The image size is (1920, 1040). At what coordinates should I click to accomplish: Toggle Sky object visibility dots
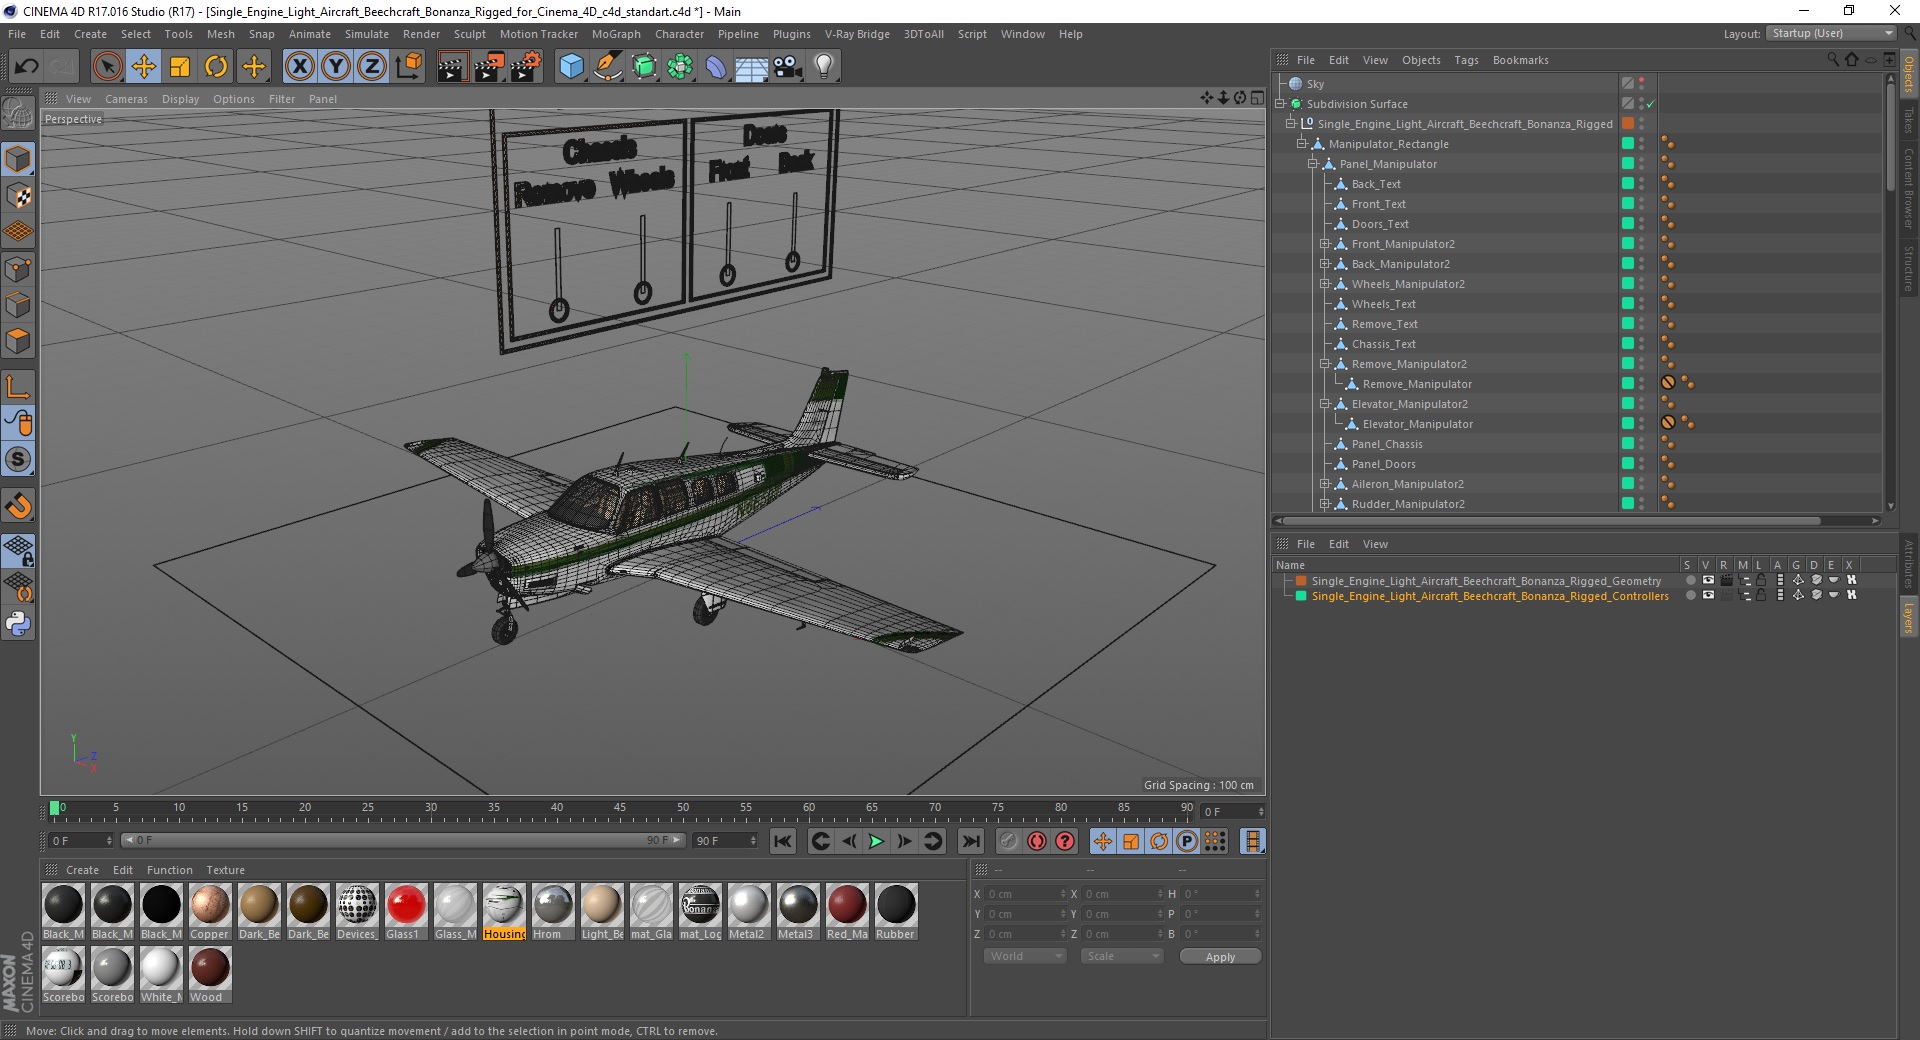1641,84
